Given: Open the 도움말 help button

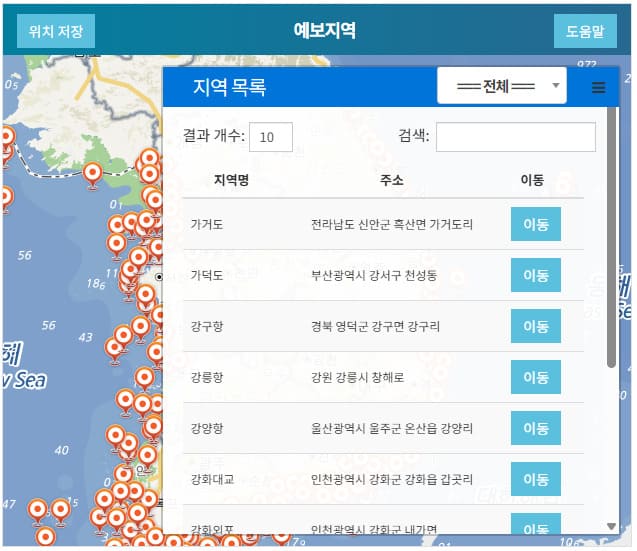Looking at the screenshot, I should click(585, 31).
